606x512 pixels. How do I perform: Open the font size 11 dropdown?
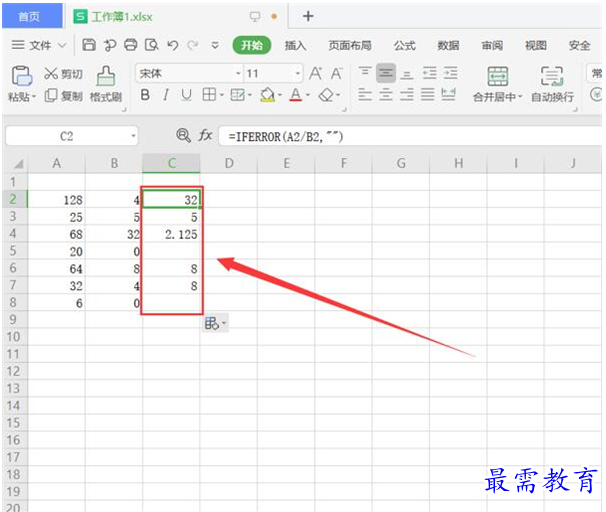(x=298, y=73)
